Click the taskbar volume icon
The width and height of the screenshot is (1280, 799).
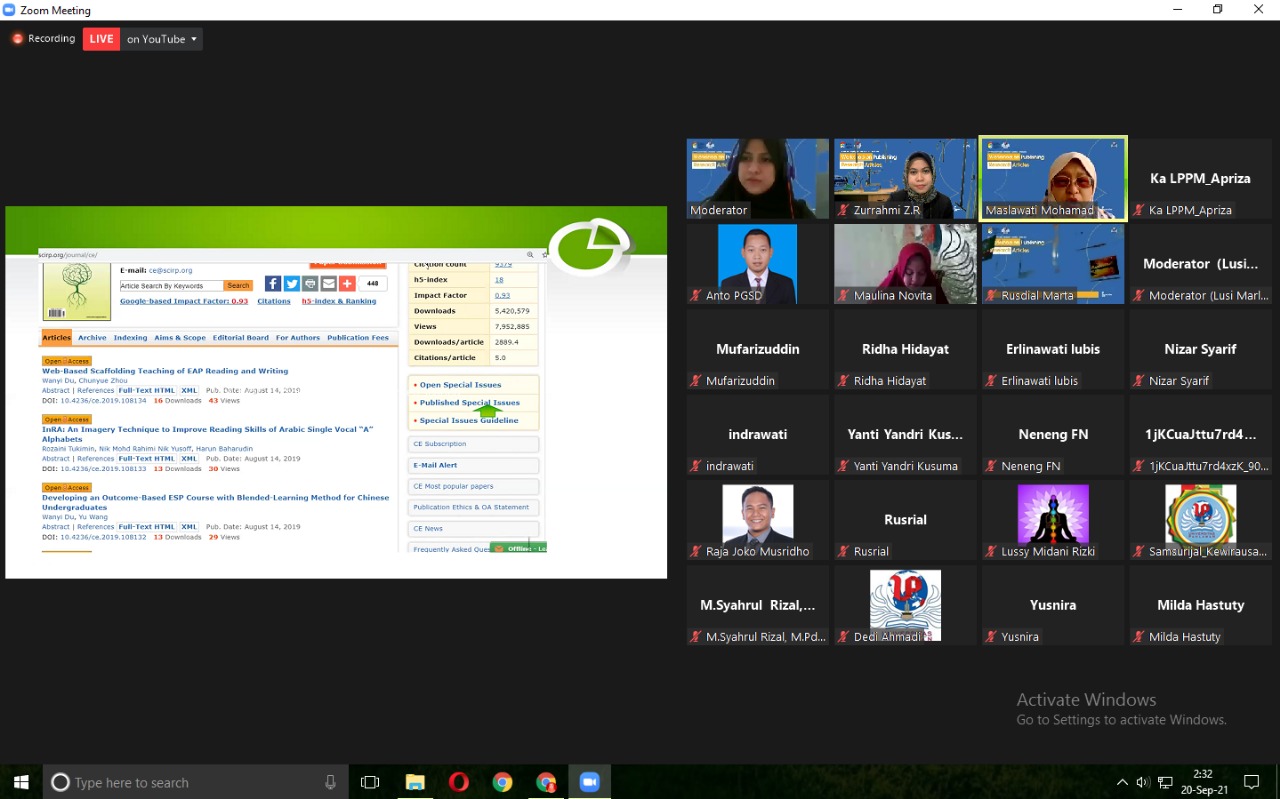click(x=1143, y=782)
